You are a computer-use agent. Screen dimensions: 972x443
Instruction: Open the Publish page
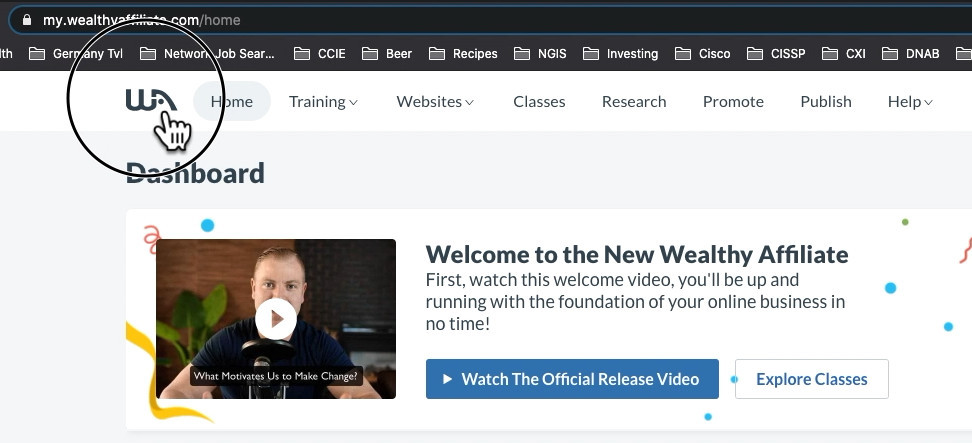(x=826, y=102)
